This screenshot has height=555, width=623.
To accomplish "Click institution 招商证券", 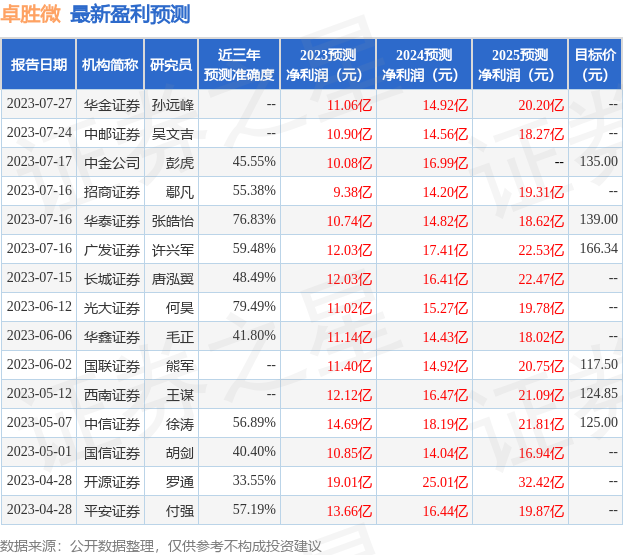I will pos(112,192).
